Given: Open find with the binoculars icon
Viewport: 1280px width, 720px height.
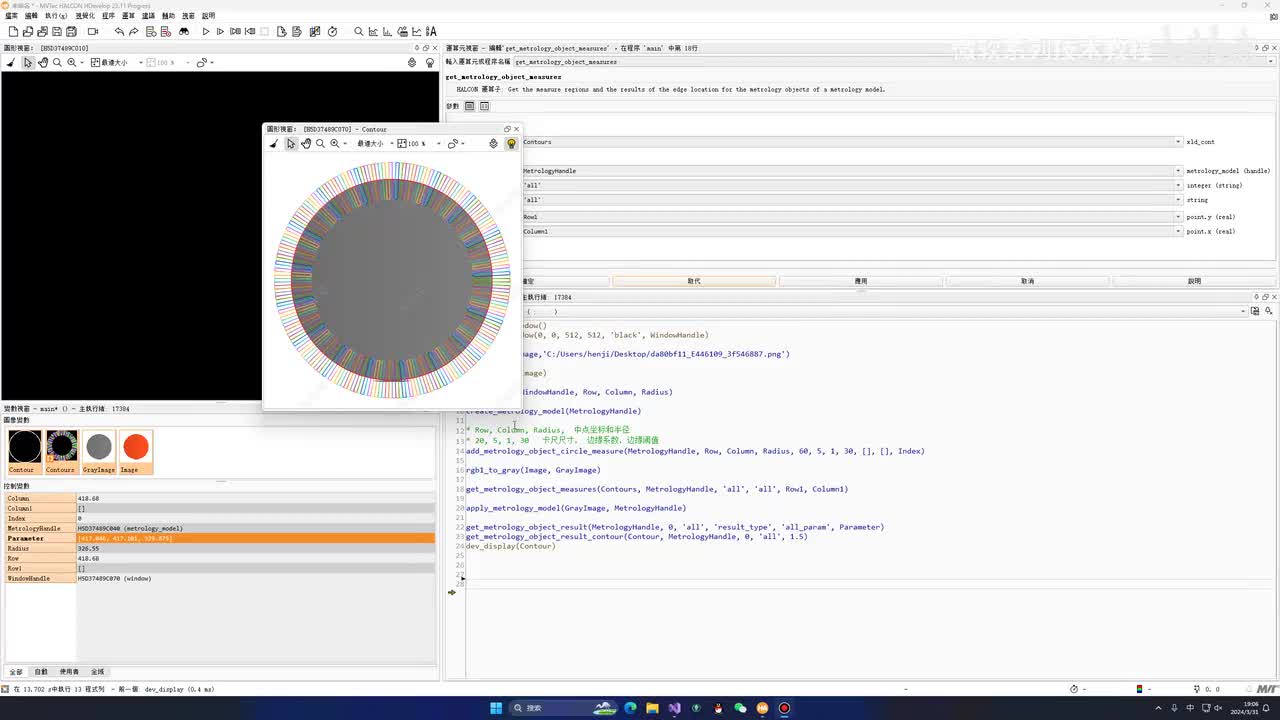Looking at the screenshot, I should point(184,32).
